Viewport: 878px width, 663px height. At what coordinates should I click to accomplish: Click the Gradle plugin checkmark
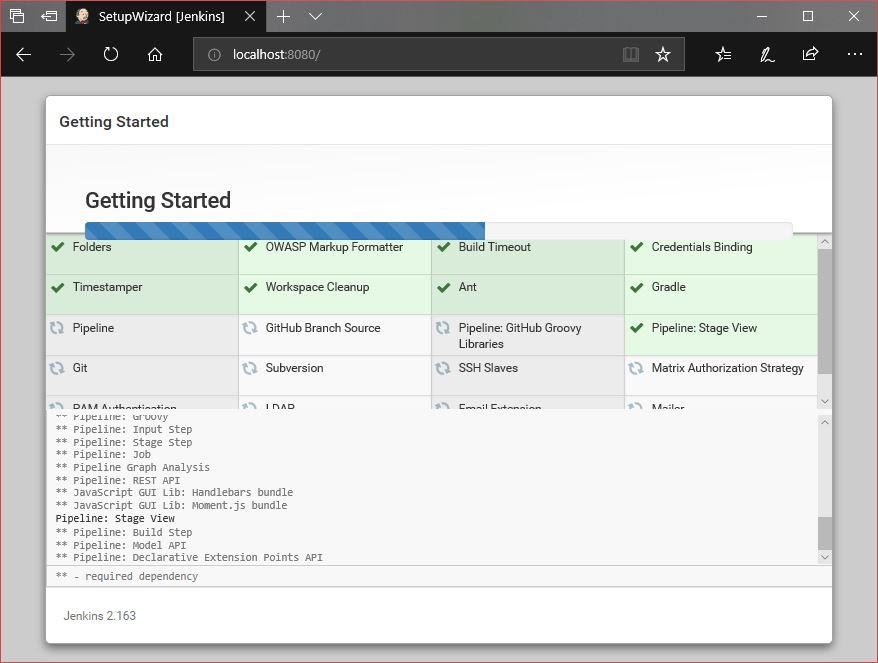636,288
